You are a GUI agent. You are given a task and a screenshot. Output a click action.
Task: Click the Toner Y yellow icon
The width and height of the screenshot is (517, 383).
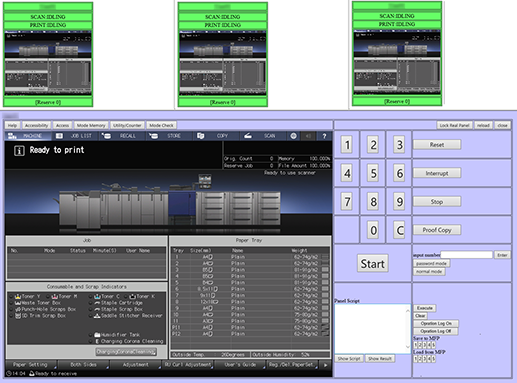pyautogui.click(x=18, y=296)
